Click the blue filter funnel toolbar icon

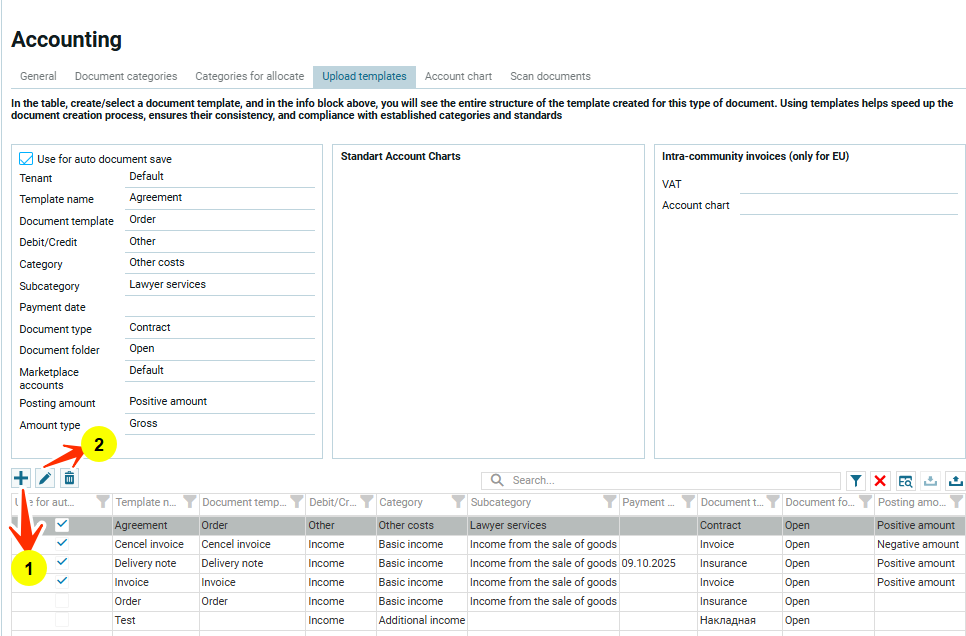856,481
